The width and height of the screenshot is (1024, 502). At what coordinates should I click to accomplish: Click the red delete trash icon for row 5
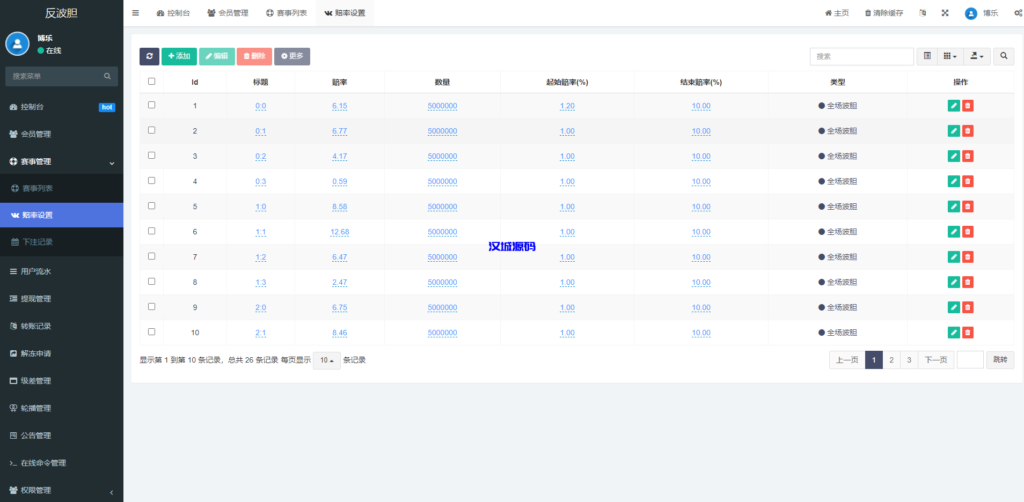coord(968,207)
